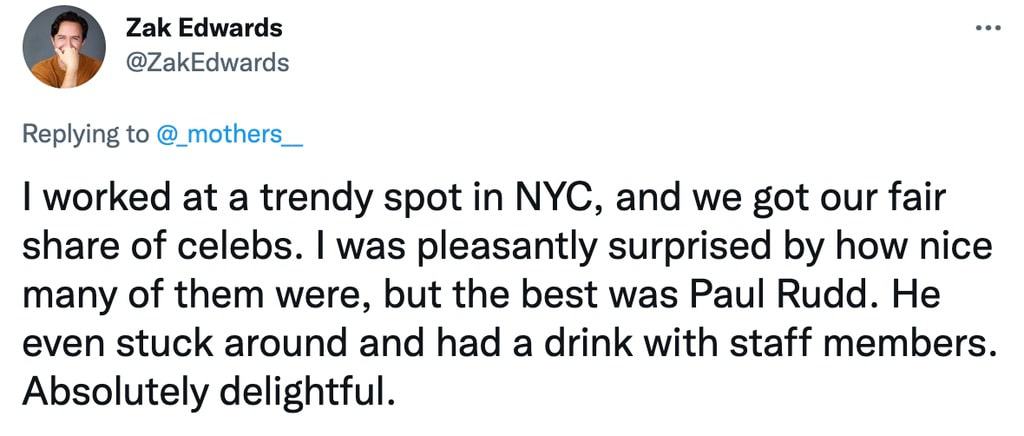Open the @_mothers_ mention link

(229, 135)
